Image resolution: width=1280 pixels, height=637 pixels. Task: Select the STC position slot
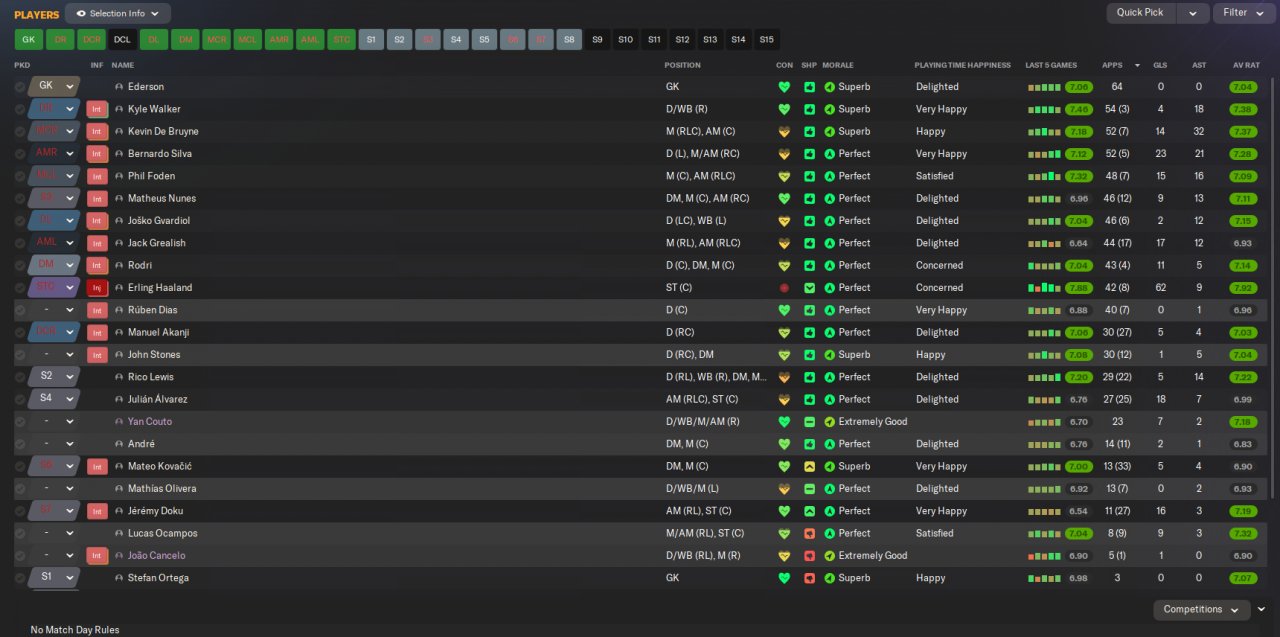pos(341,40)
